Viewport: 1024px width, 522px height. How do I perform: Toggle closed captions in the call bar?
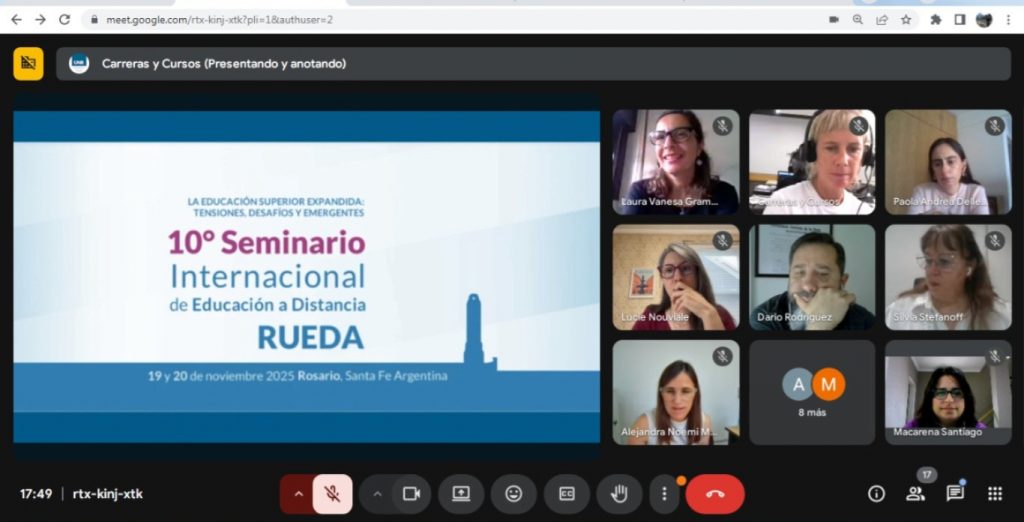[567, 494]
